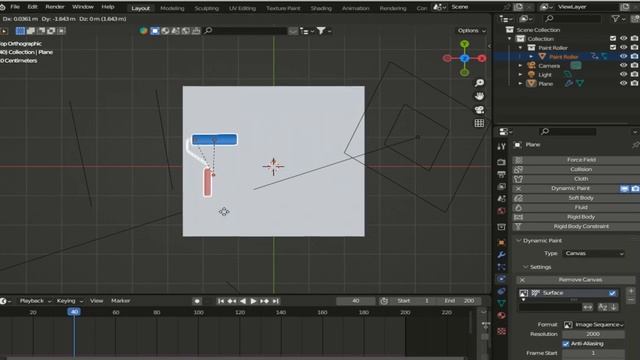Toggle camera view gizmo icon
The width and height of the screenshot is (640, 360).
479,110
